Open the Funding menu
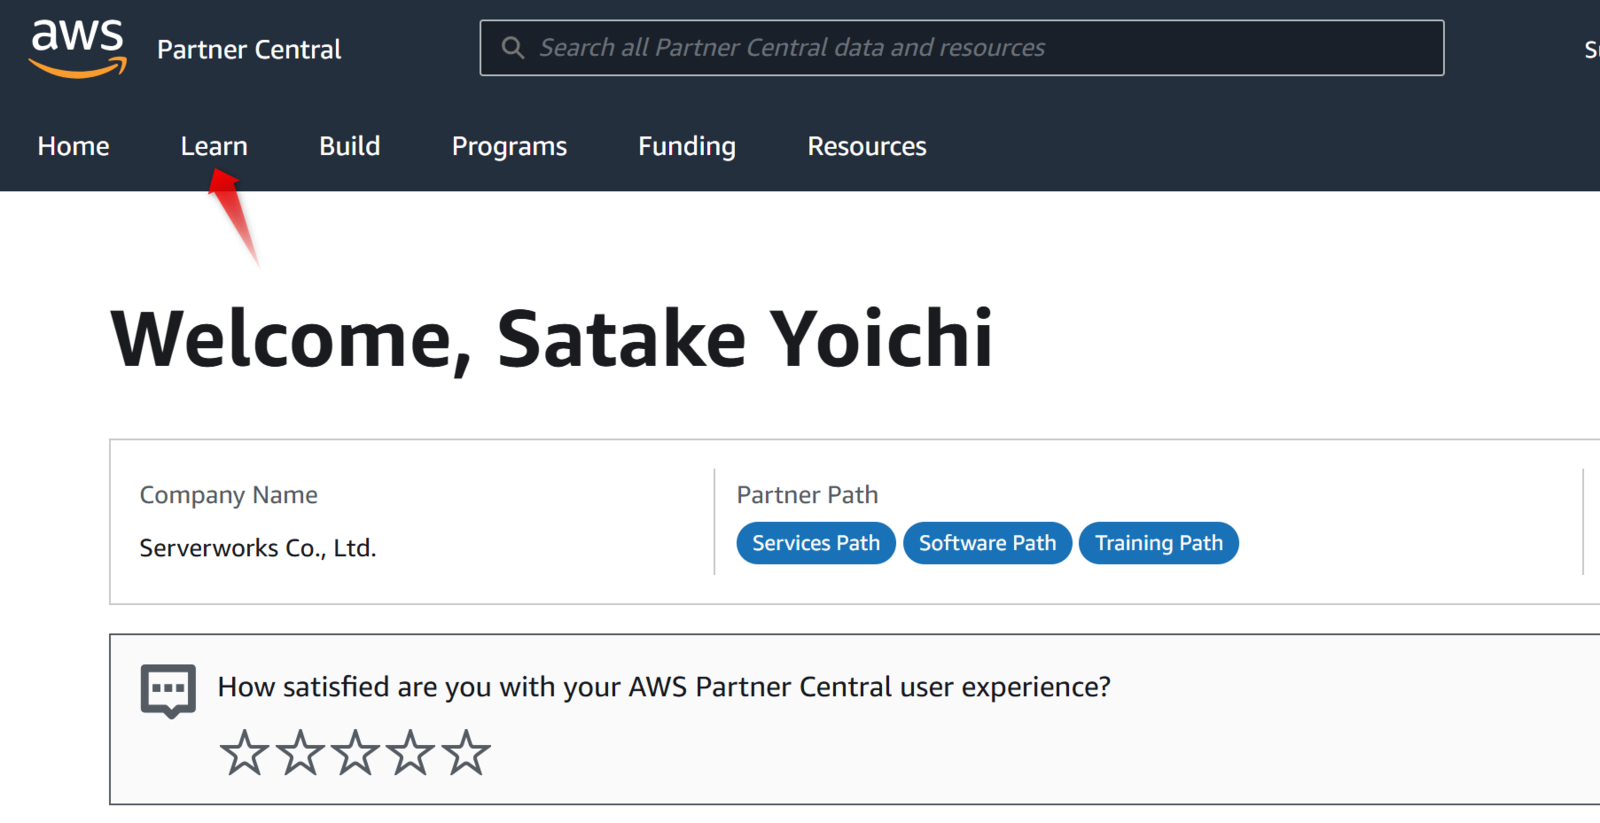 click(x=687, y=146)
